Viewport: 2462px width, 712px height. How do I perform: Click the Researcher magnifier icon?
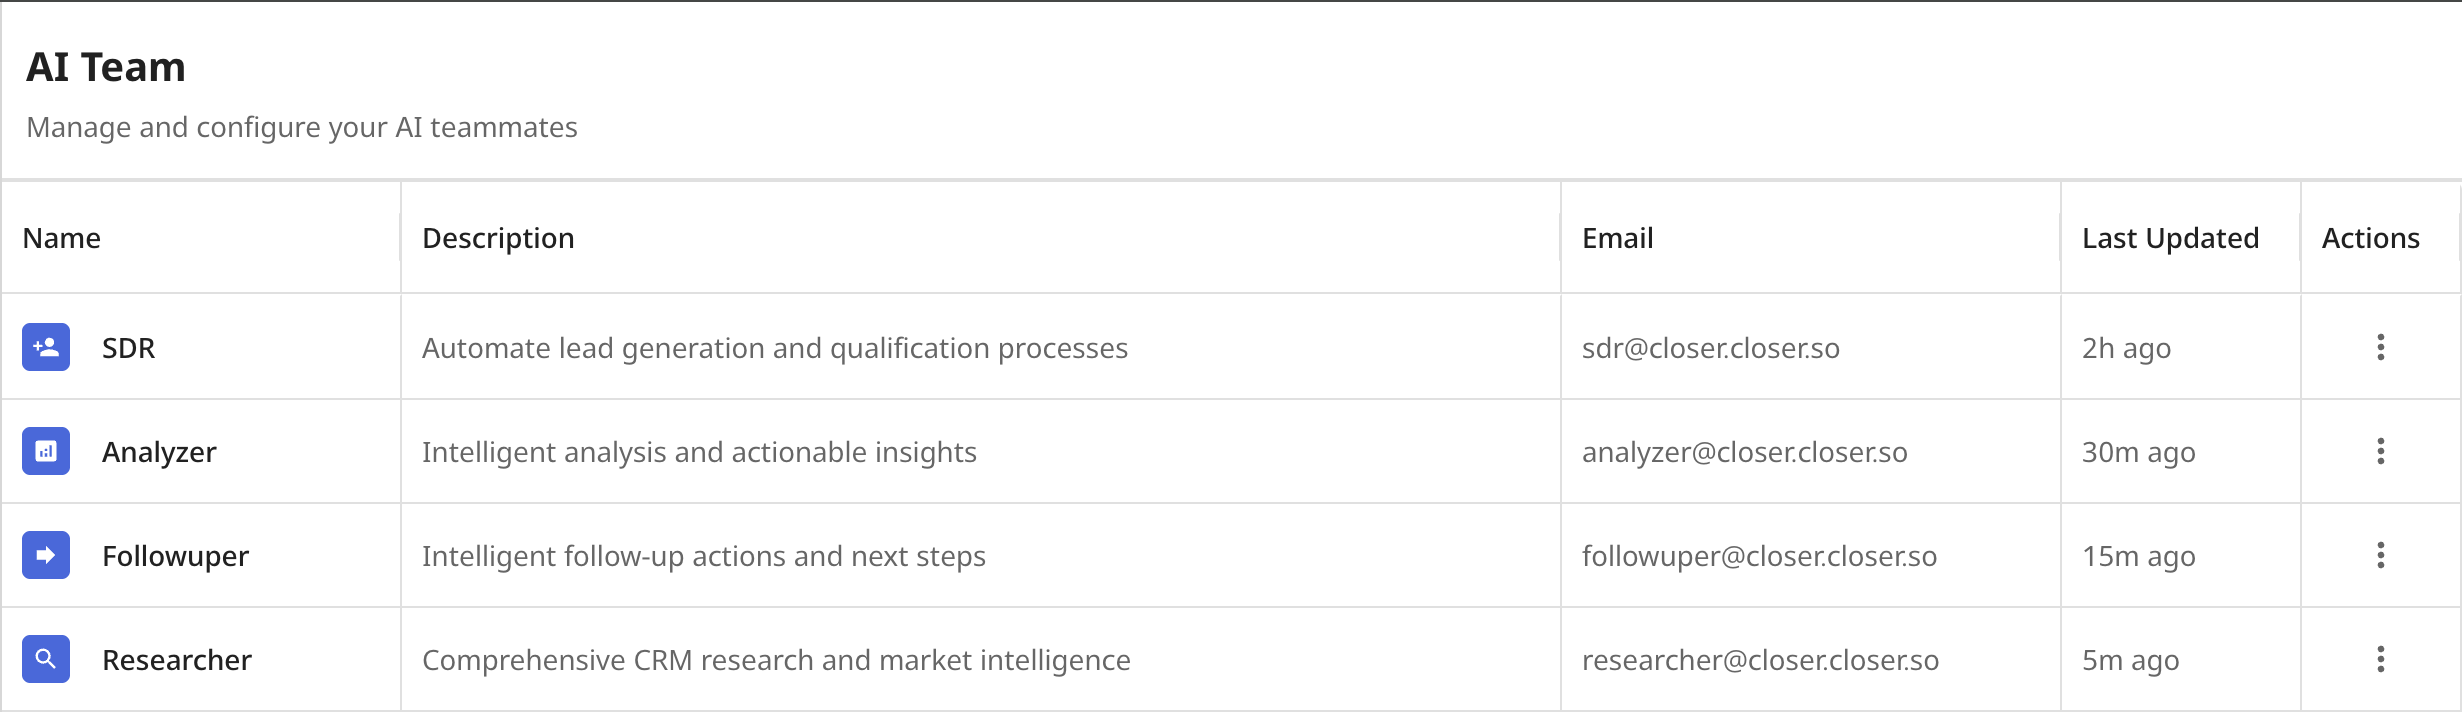46,659
